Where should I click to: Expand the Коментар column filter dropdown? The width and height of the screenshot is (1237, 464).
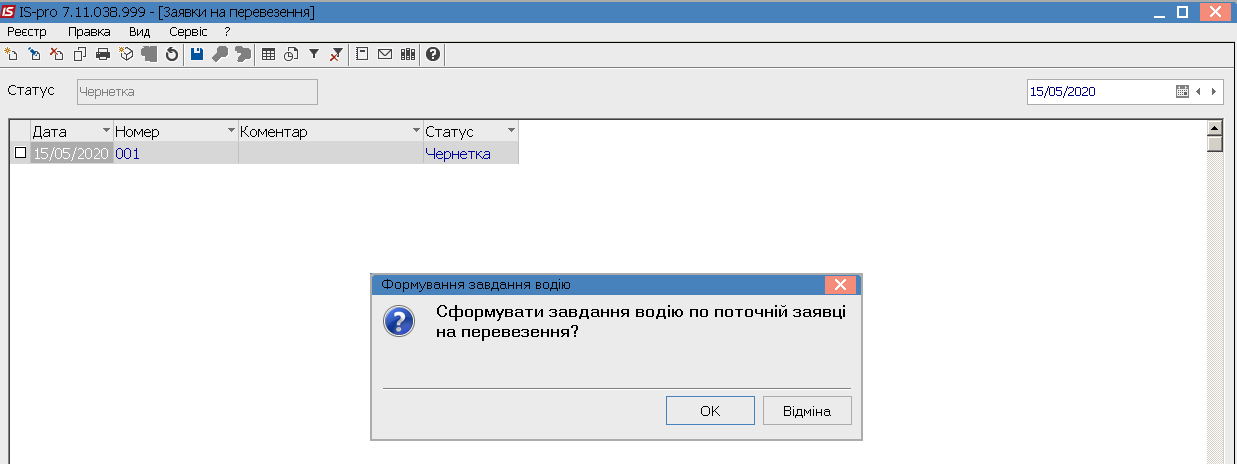tap(416, 131)
